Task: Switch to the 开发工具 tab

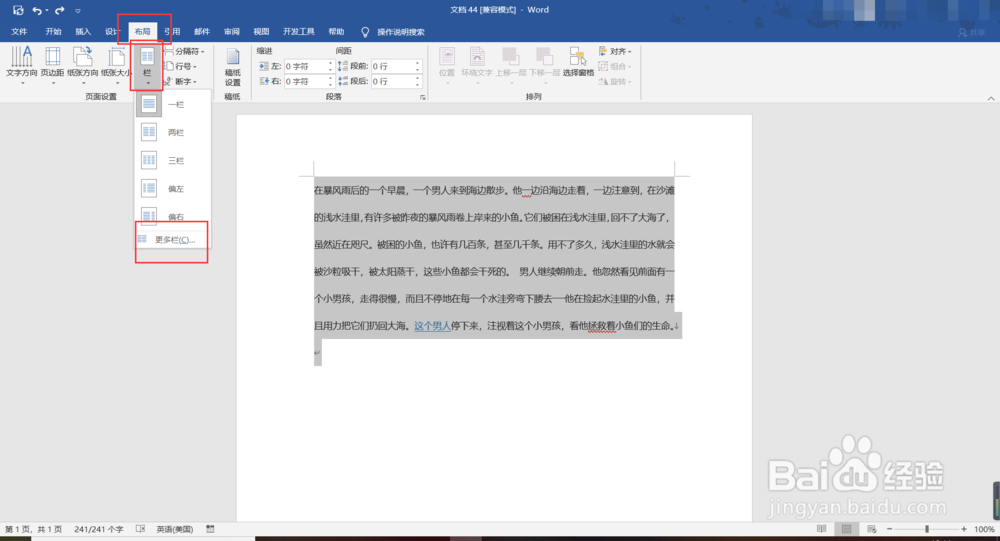Action: point(298,32)
